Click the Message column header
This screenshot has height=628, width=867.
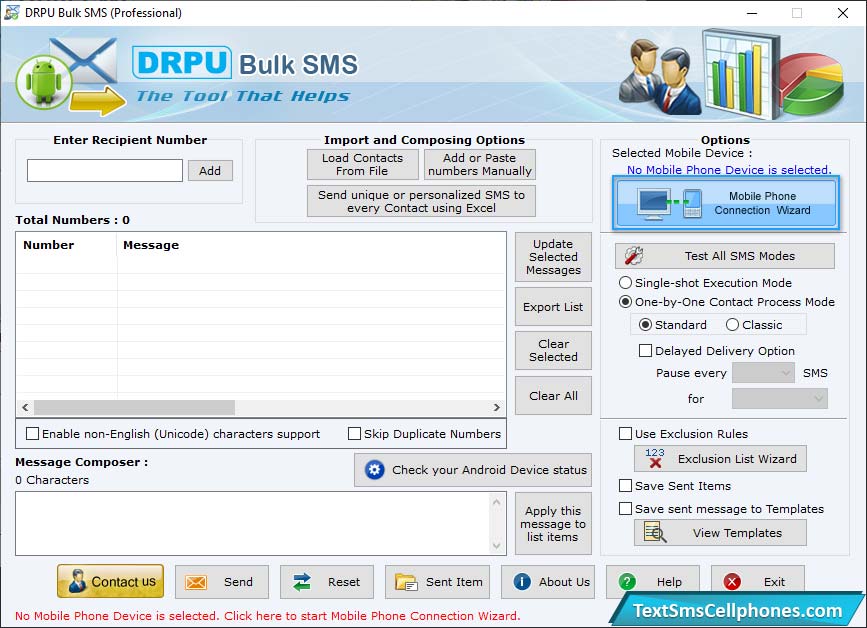click(311, 245)
